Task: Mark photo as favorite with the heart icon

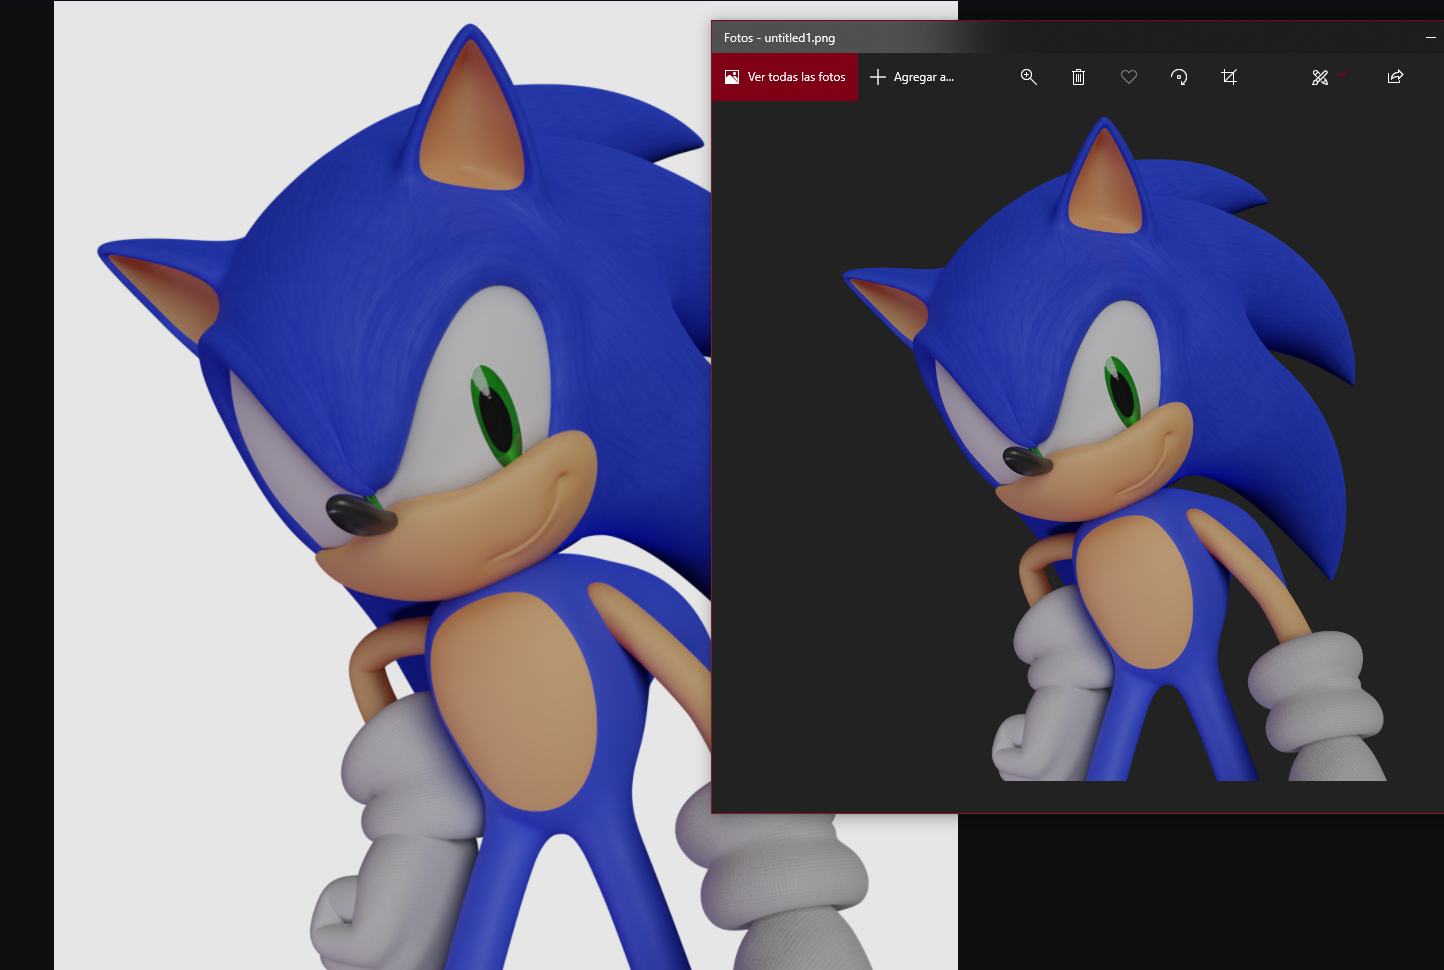Action: click(x=1129, y=77)
